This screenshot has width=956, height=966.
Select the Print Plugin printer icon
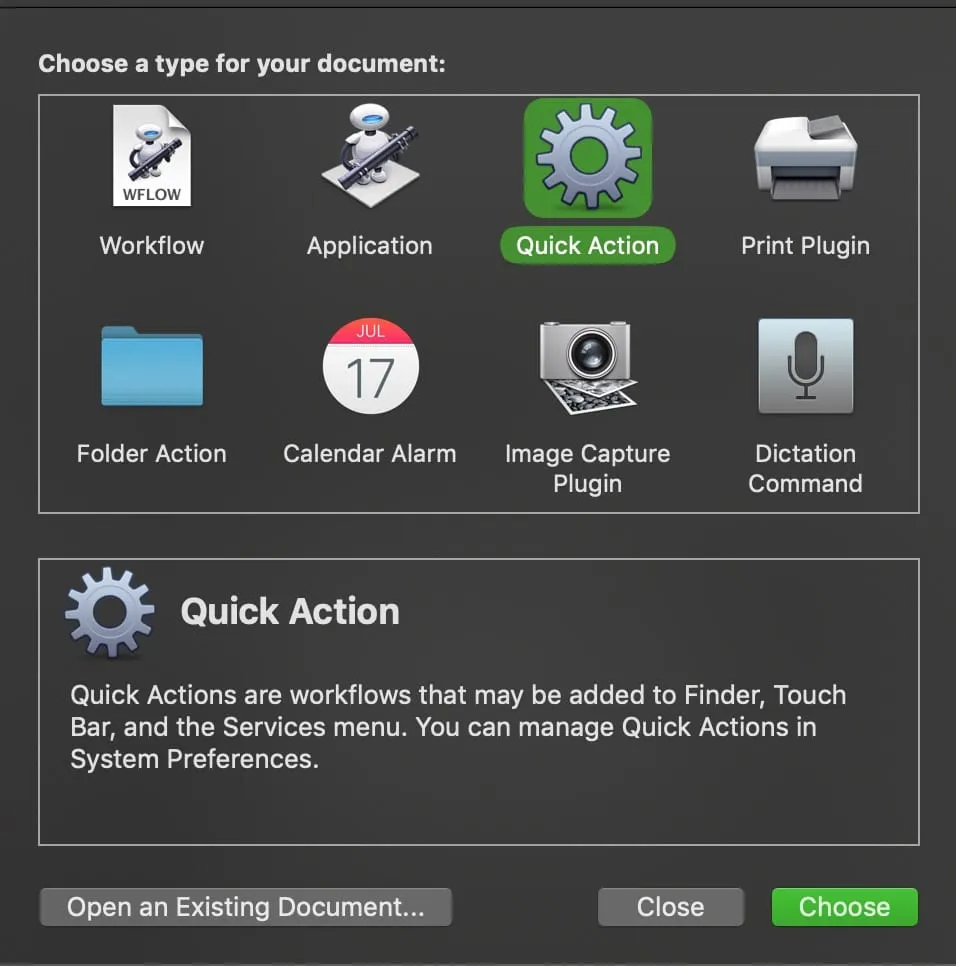coord(805,157)
